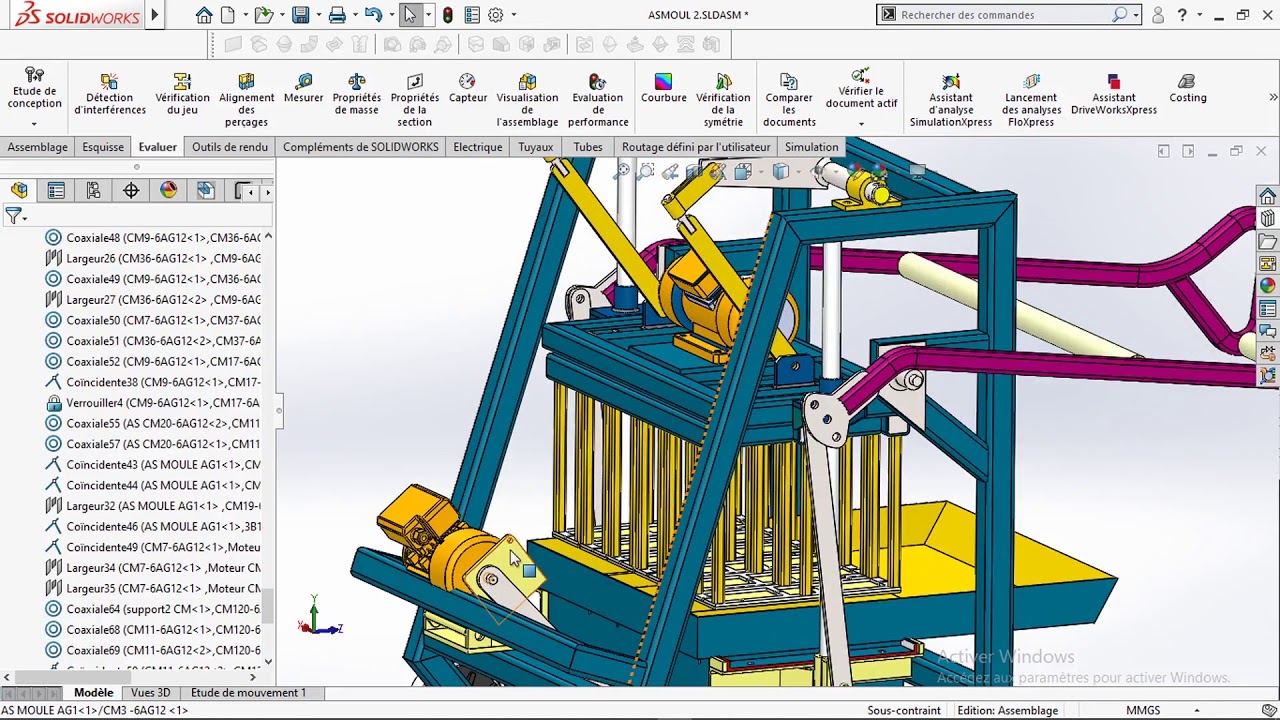
Task: Run Détection d'interférences
Action: point(109,94)
